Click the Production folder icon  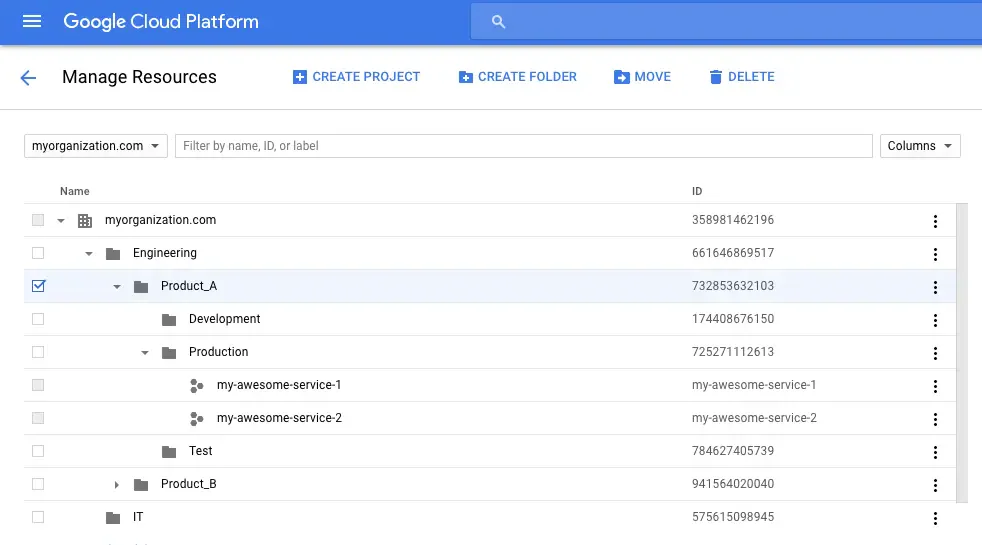[x=169, y=353]
